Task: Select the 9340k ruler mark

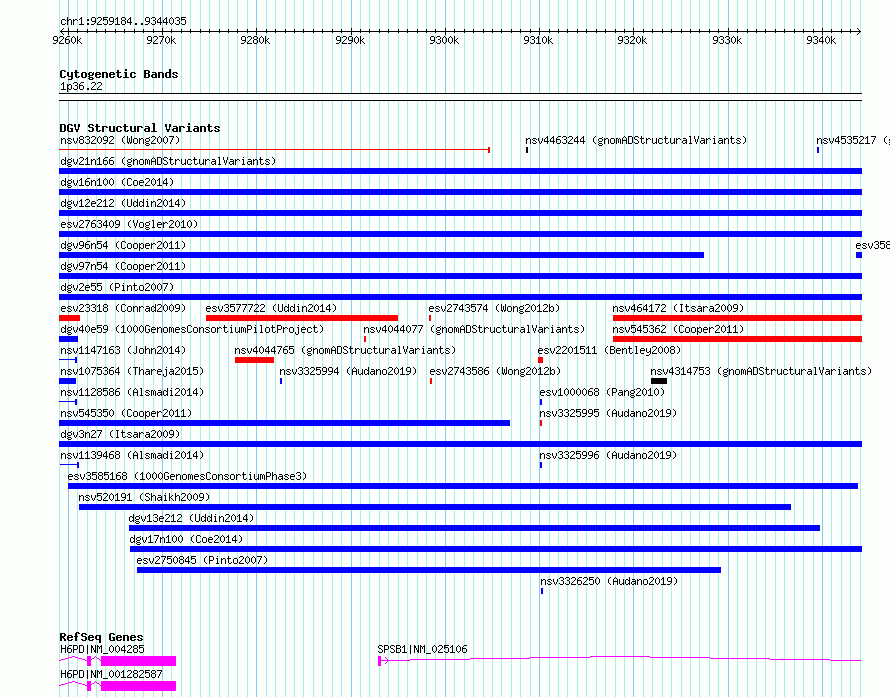Action: [x=821, y=40]
